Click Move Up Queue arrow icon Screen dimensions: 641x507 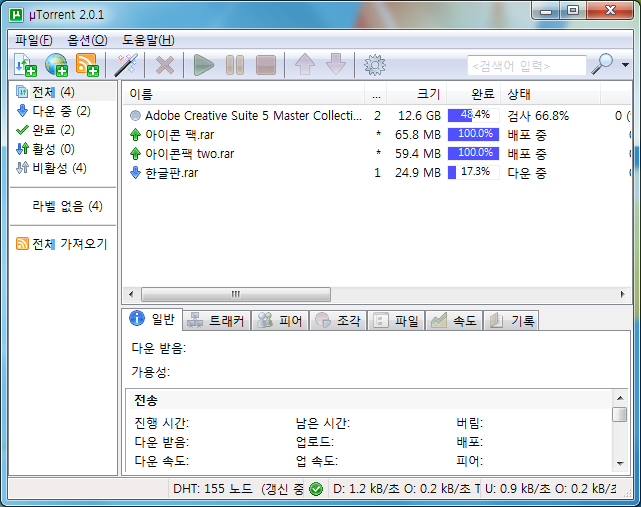point(305,65)
